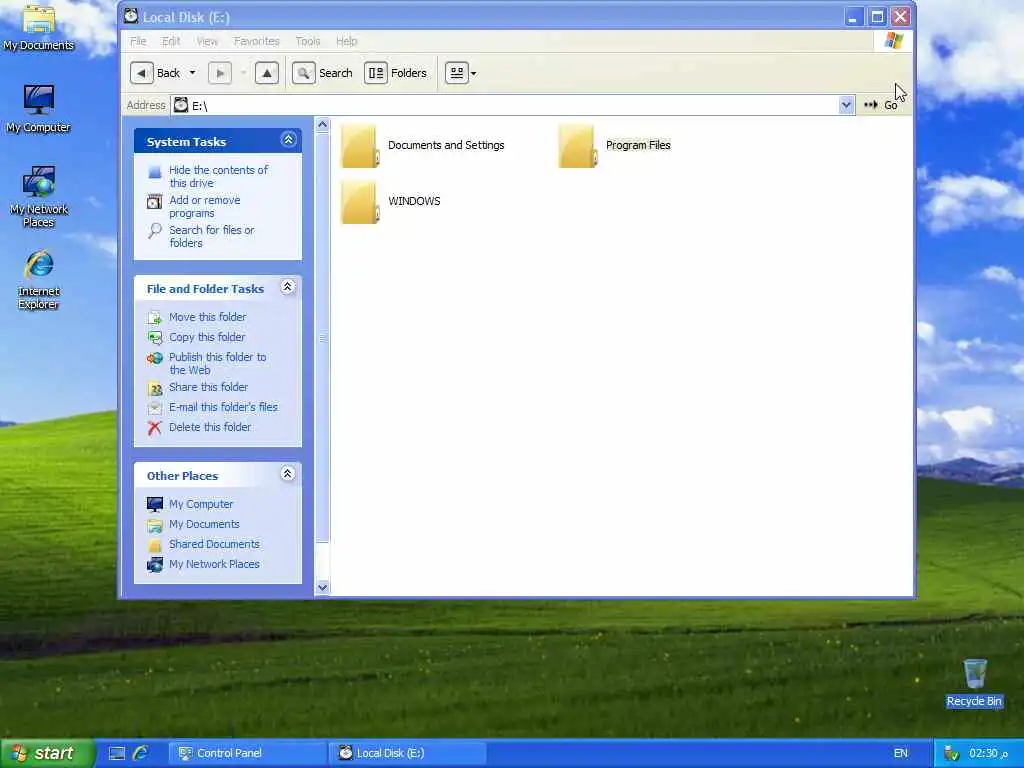
Task: Expand the Address bar dropdown list
Action: 846,105
